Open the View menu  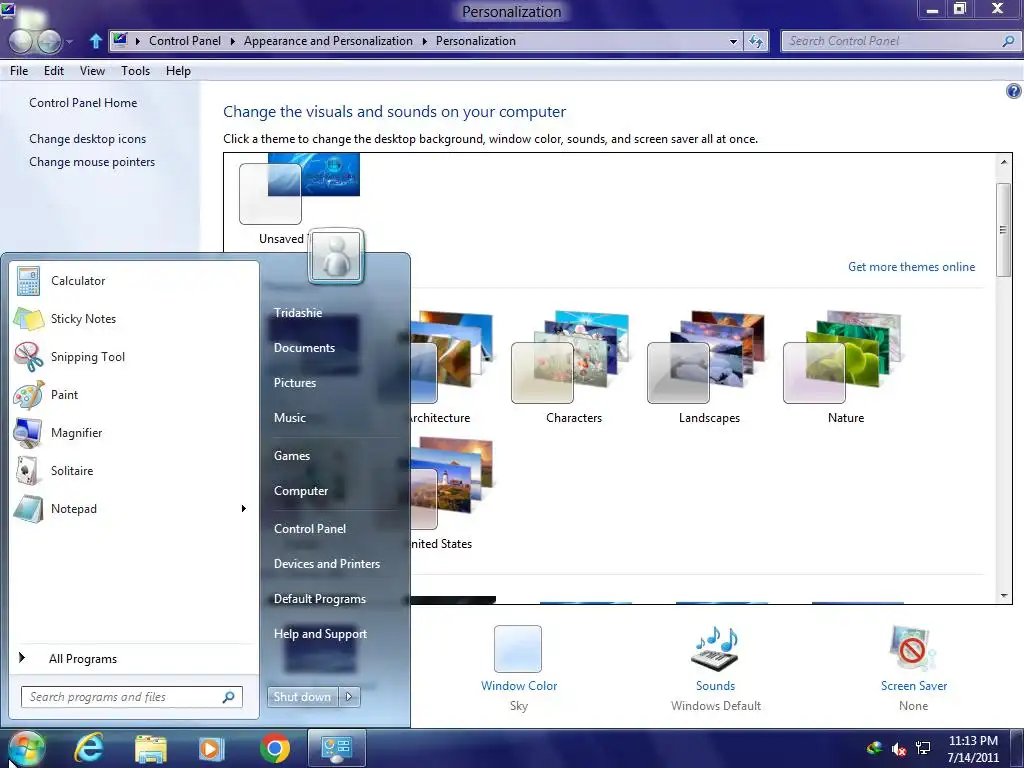pos(92,71)
